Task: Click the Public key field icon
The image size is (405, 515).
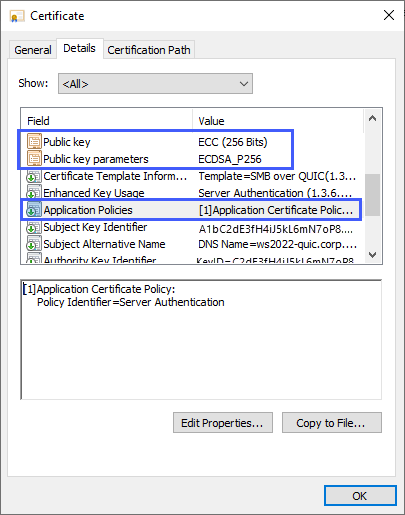Action: [x=34, y=142]
